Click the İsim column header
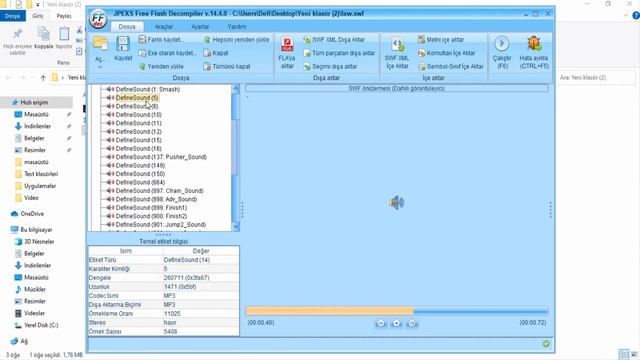This screenshot has width=640, height=360. tap(126, 251)
